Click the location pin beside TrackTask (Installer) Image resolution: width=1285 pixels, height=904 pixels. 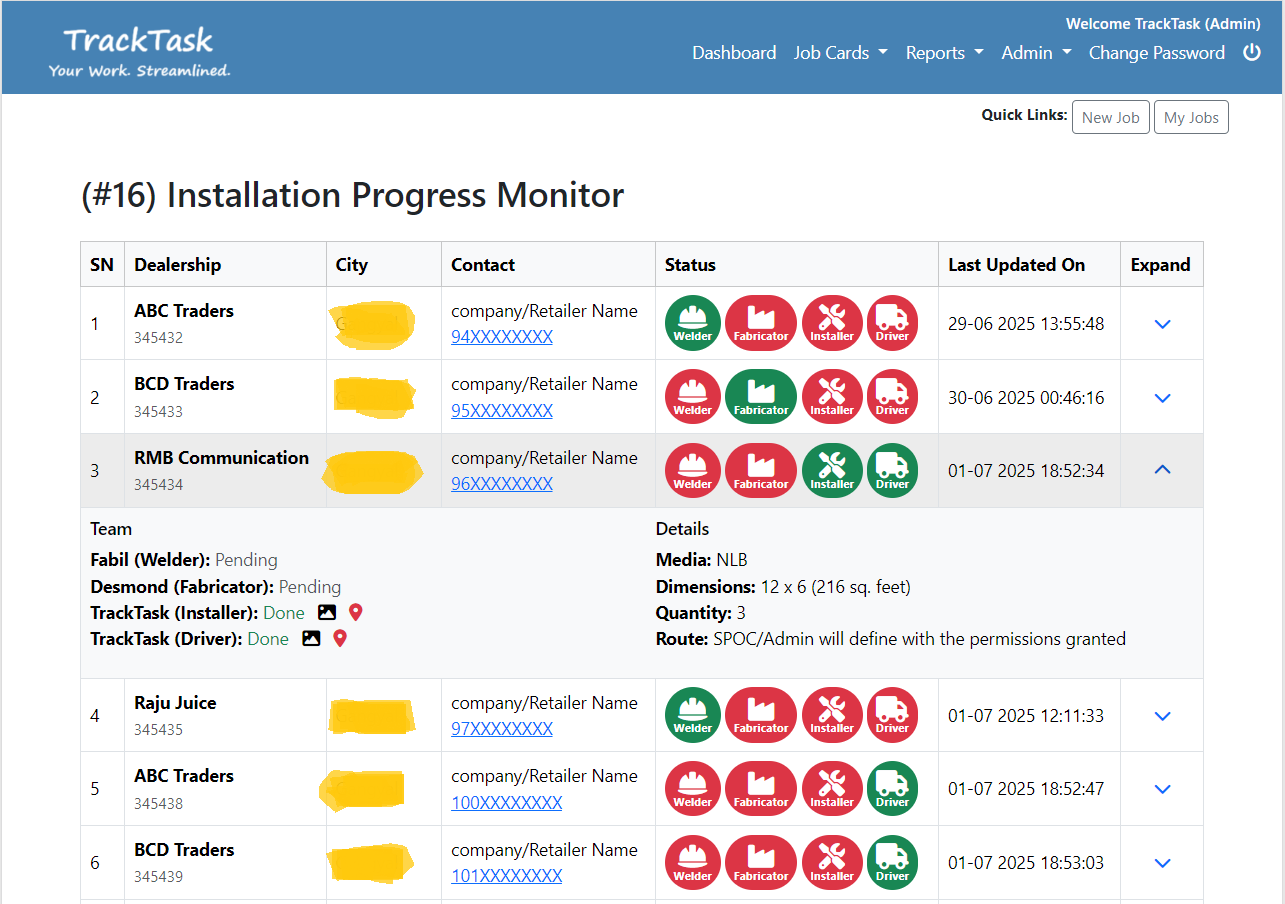pyautogui.click(x=355, y=612)
